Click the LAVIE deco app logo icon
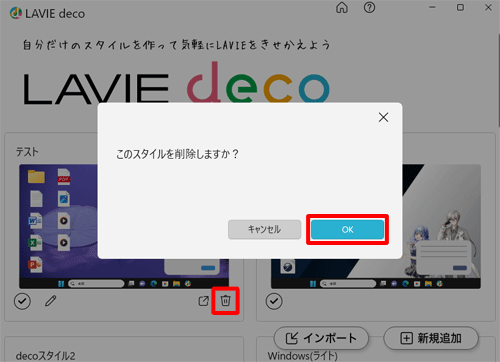The image size is (500, 362). point(15,13)
